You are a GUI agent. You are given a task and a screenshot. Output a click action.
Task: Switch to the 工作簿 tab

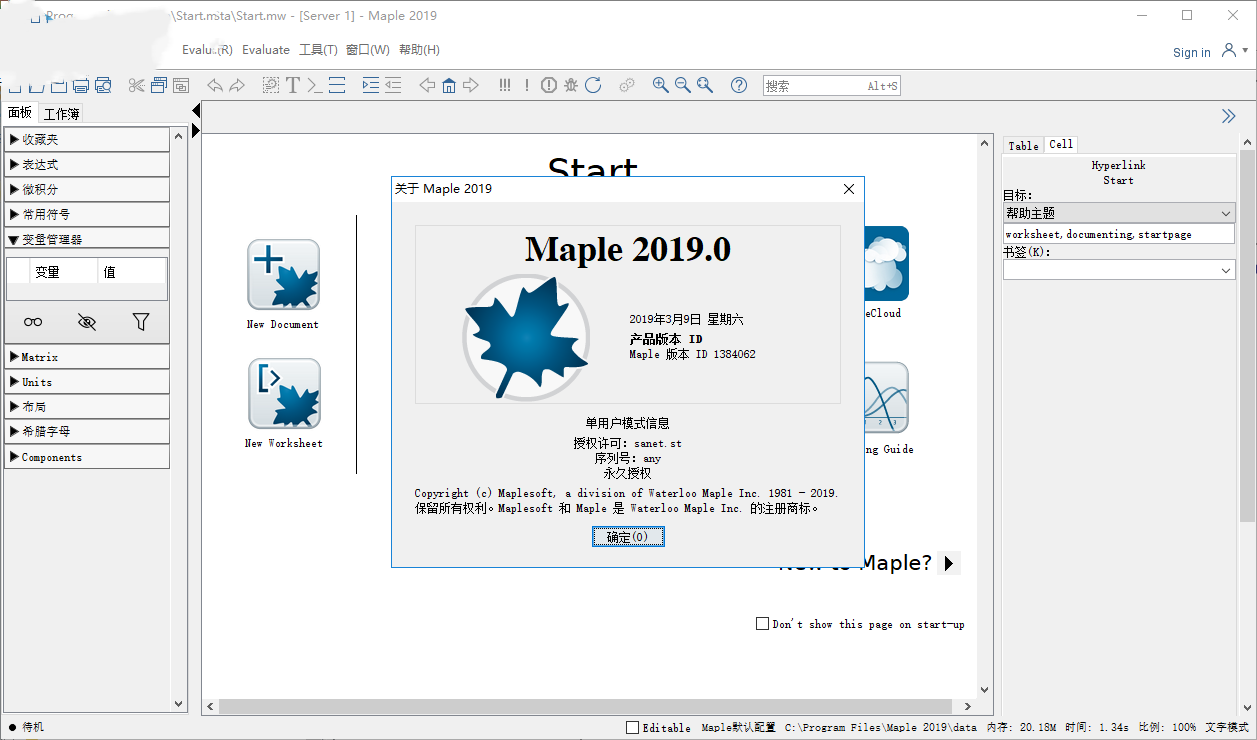(62, 114)
